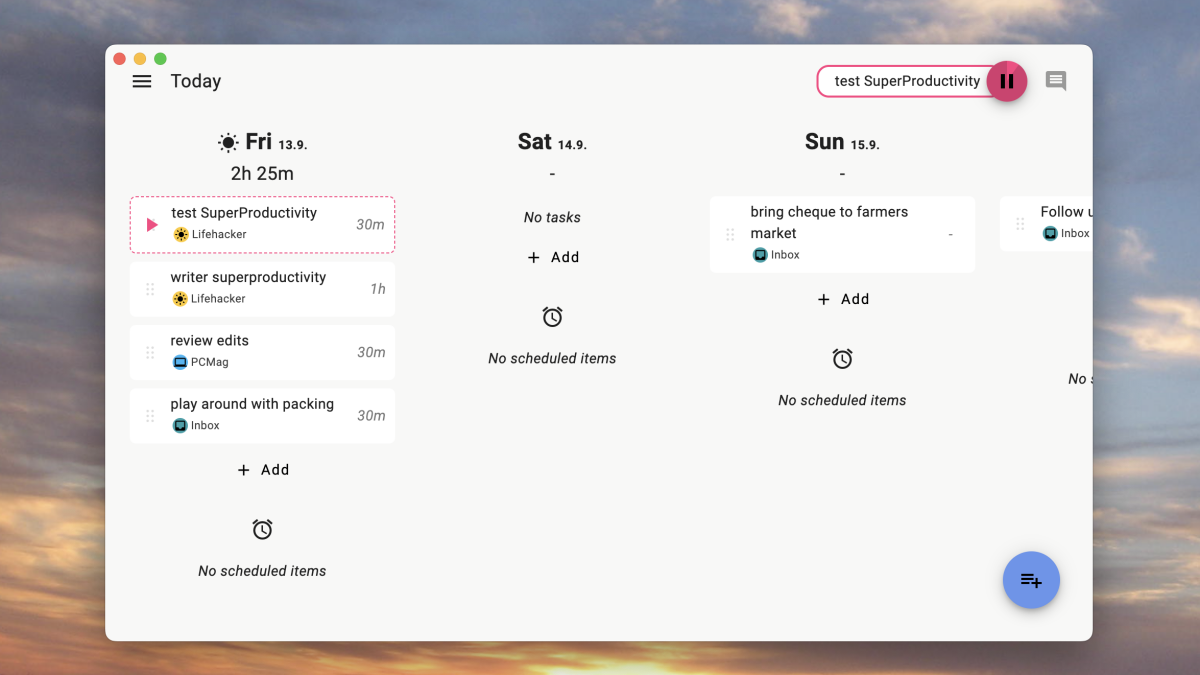1200x675 pixels.
Task: Add a task to Friday column
Action: click(x=263, y=470)
